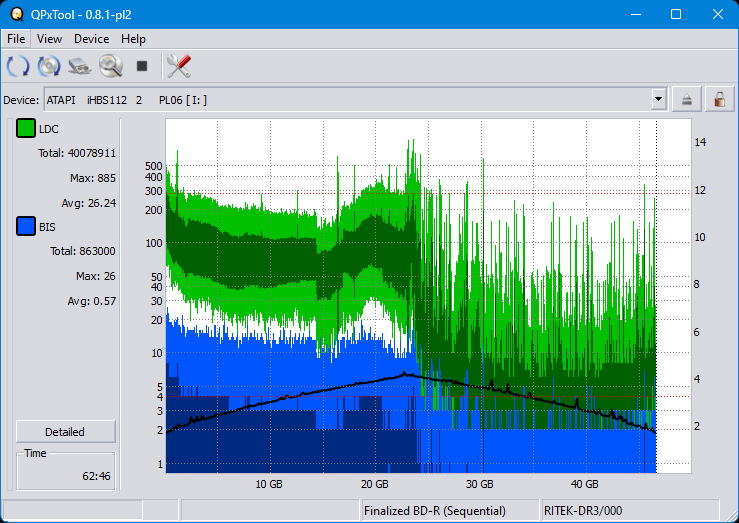Eject the disc tray
Viewport: 739px width, 523px height.
point(687,99)
